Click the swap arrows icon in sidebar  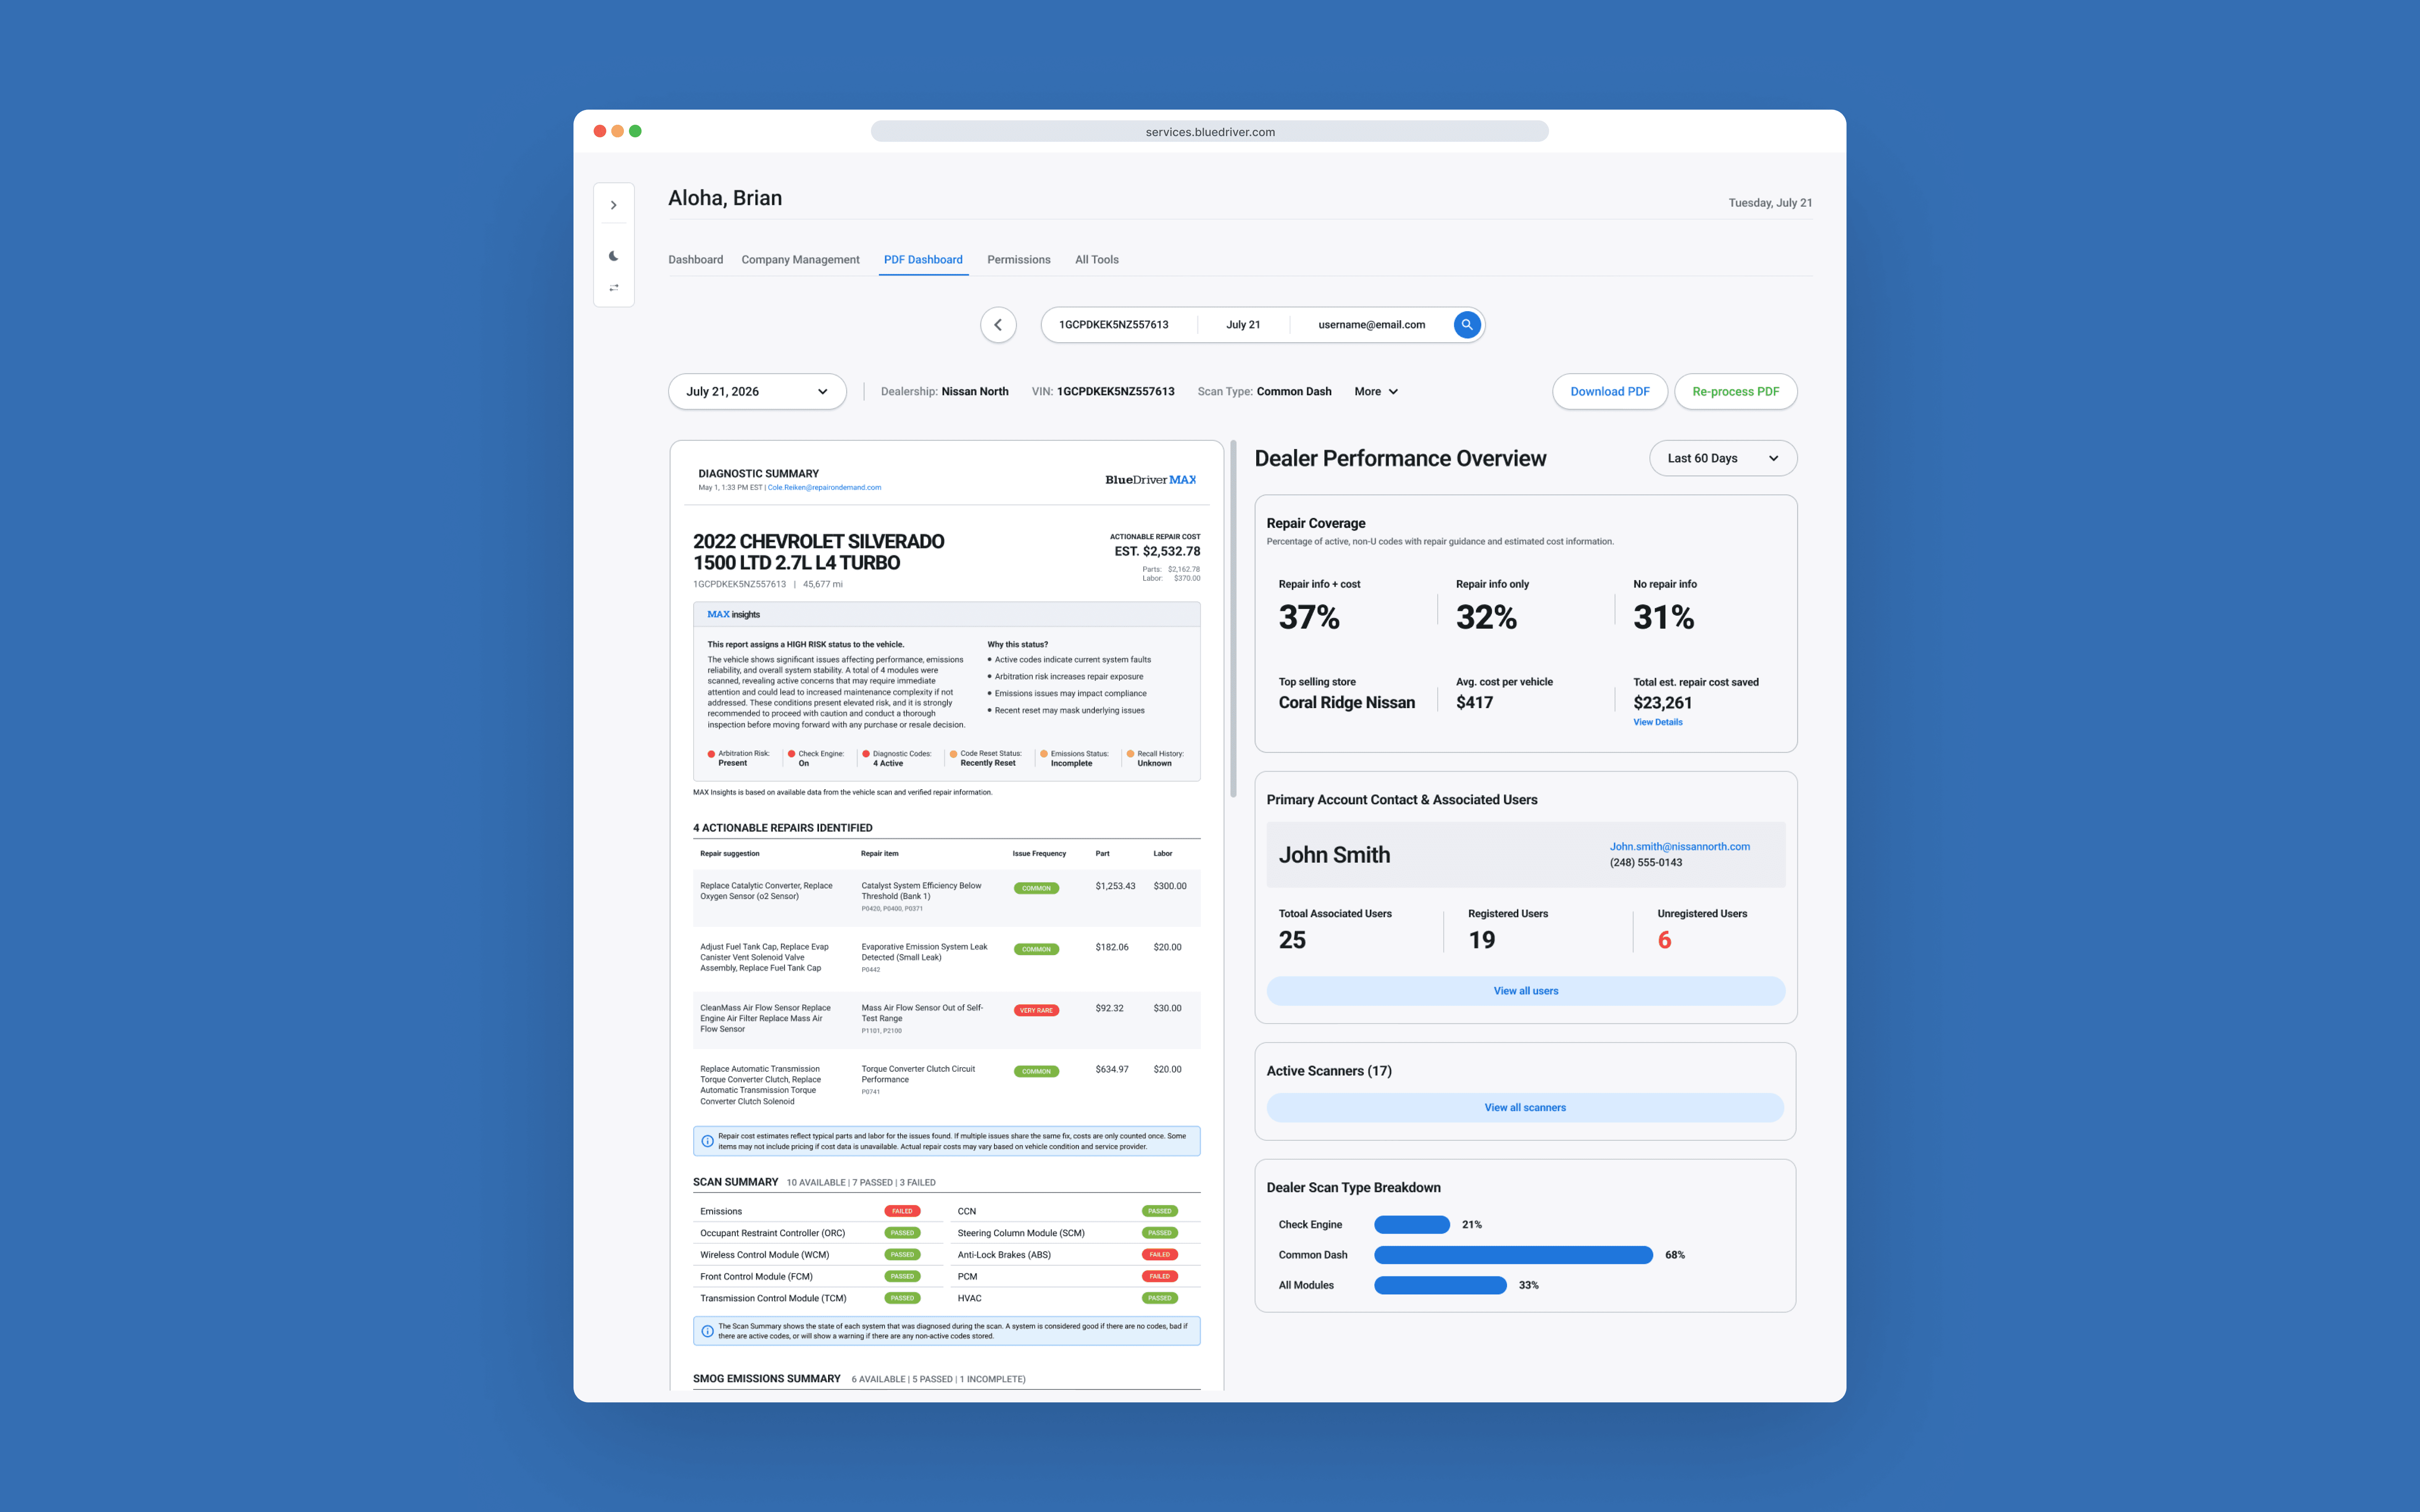tap(613, 288)
